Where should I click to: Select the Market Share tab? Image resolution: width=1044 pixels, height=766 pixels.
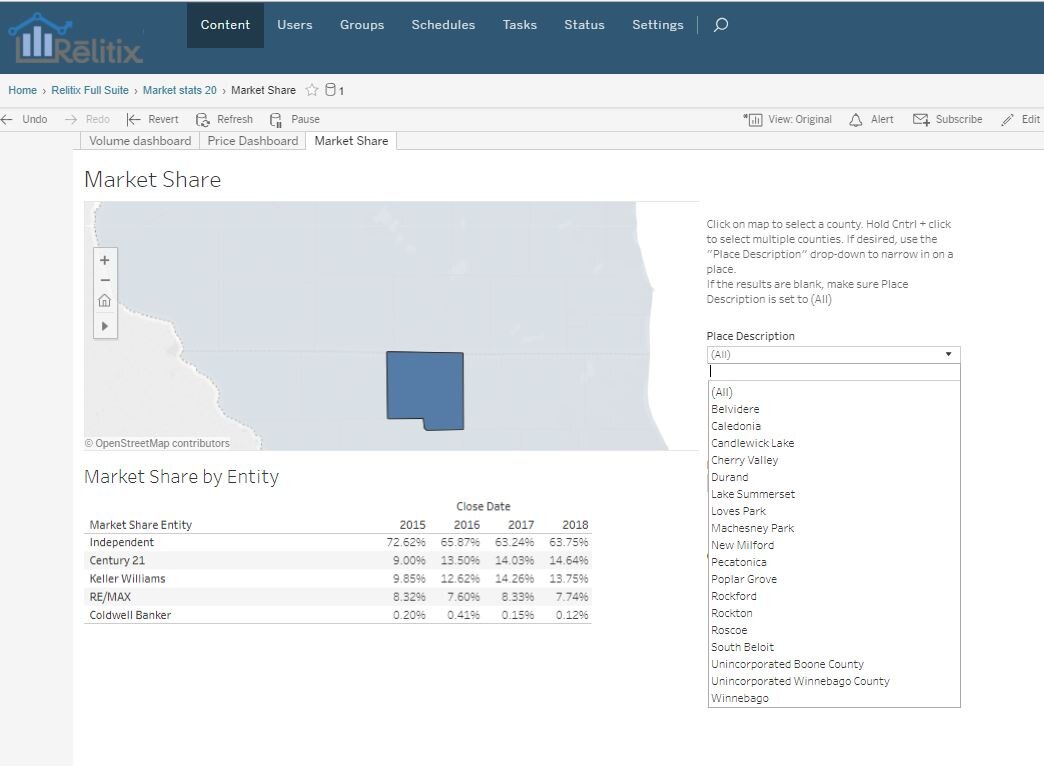(351, 141)
